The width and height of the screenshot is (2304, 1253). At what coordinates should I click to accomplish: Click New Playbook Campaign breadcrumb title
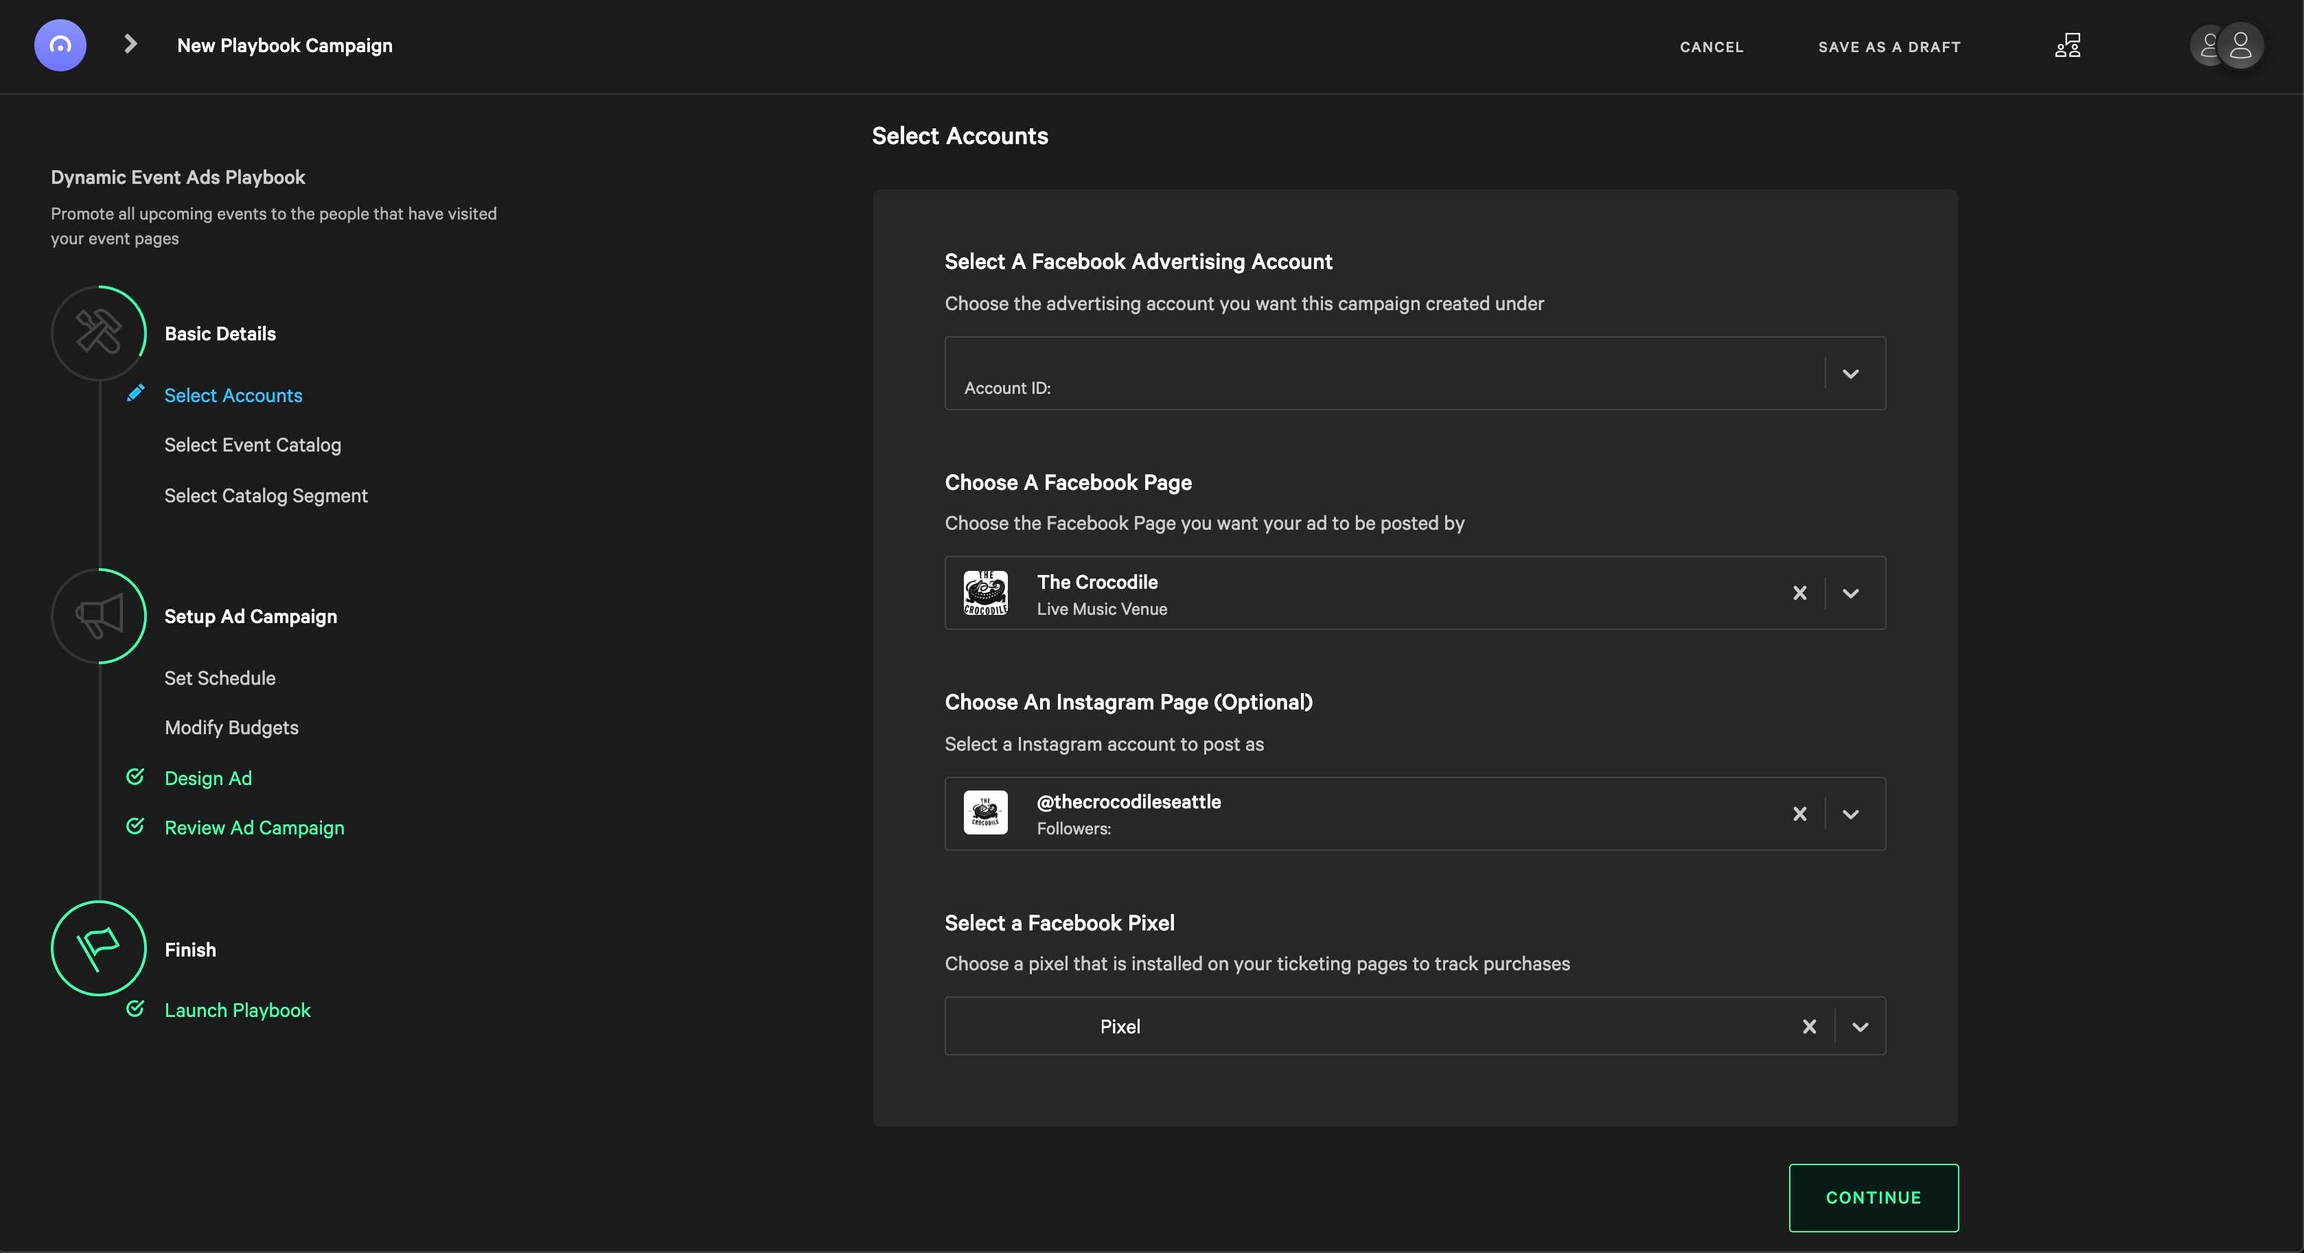[x=285, y=46]
